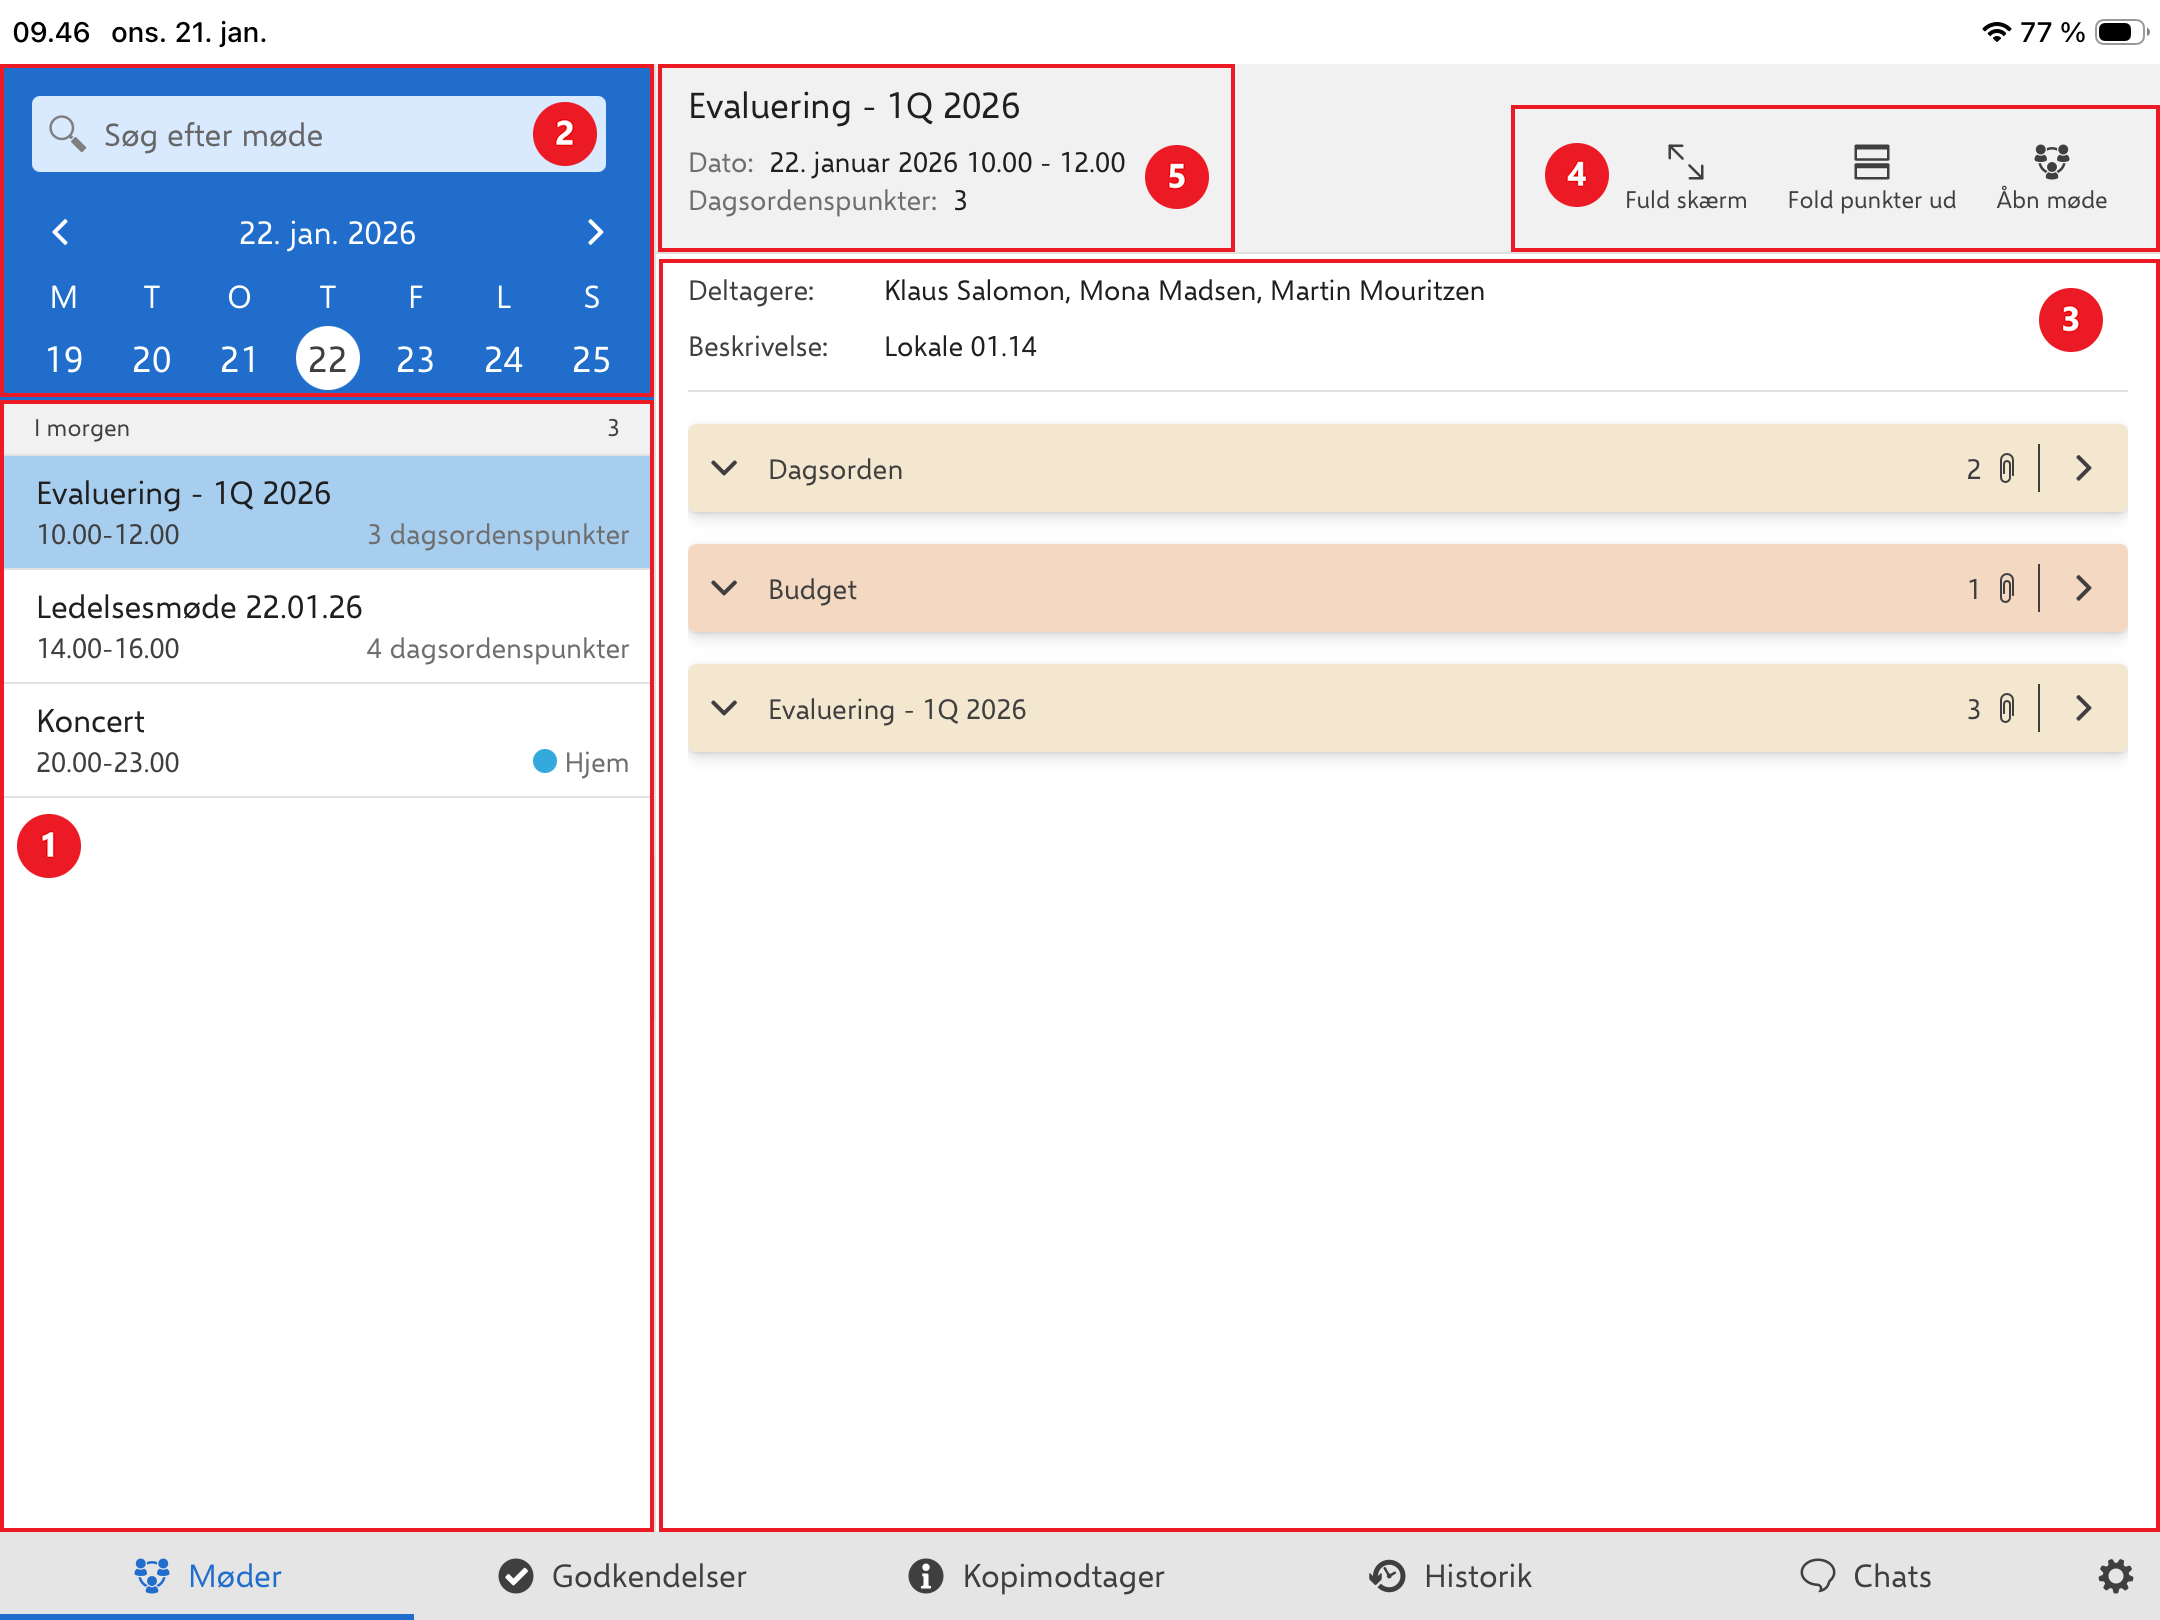Screen dimensions: 2160x1620
Task: Open the Evaluering - 1Q 2026 meeting in list
Action: point(327,512)
